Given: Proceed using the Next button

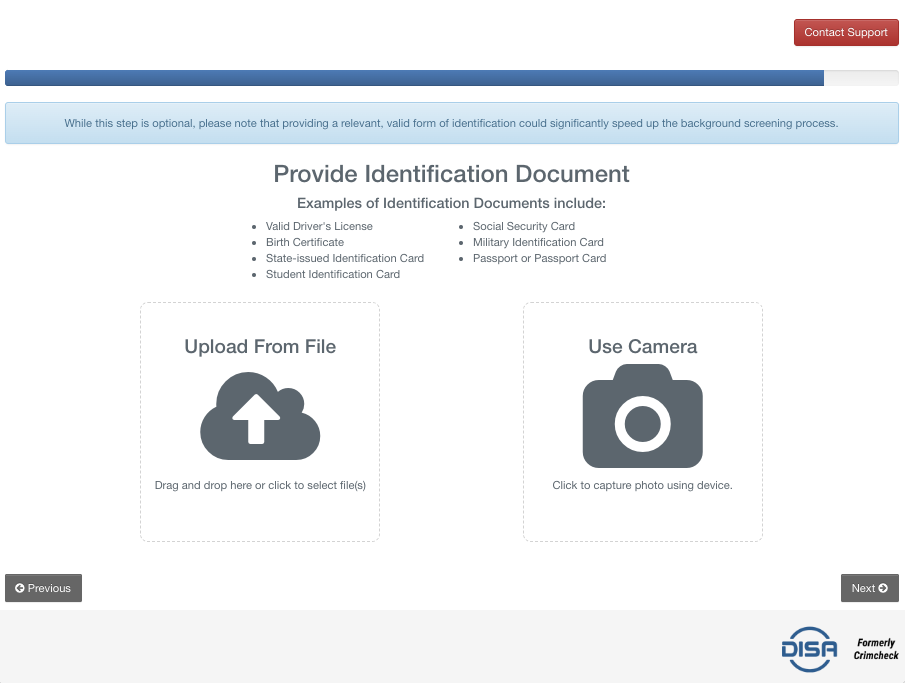Looking at the screenshot, I should tap(869, 588).
